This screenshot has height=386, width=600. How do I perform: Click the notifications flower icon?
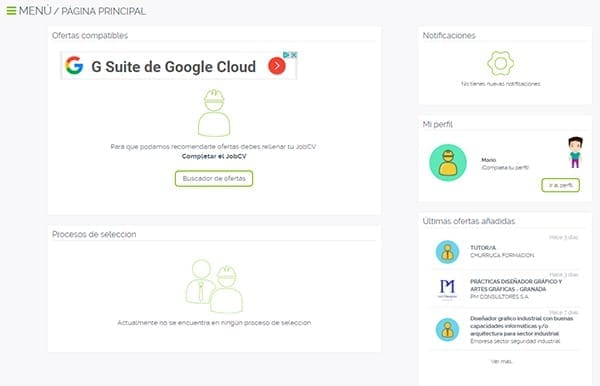501,64
